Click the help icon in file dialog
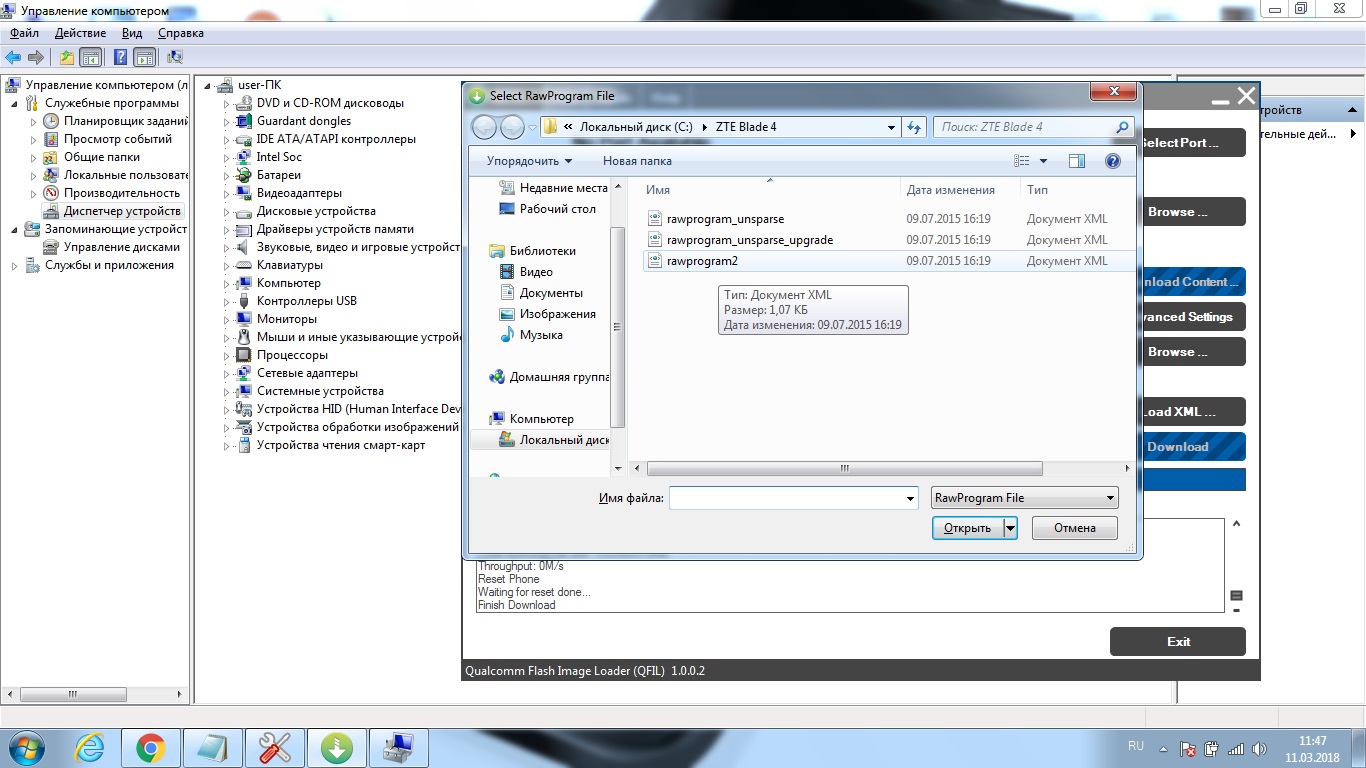 1112,161
